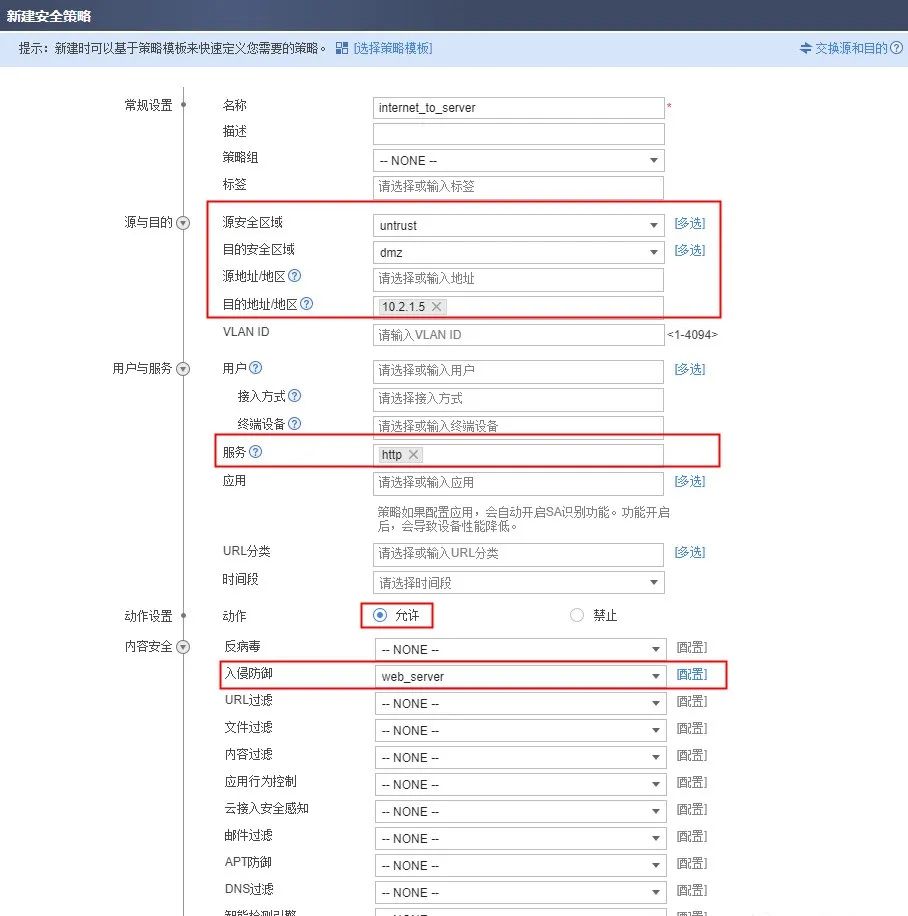Open the 云接入安全感知 profile dropdown
The height and width of the screenshot is (916, 908).
521,811
